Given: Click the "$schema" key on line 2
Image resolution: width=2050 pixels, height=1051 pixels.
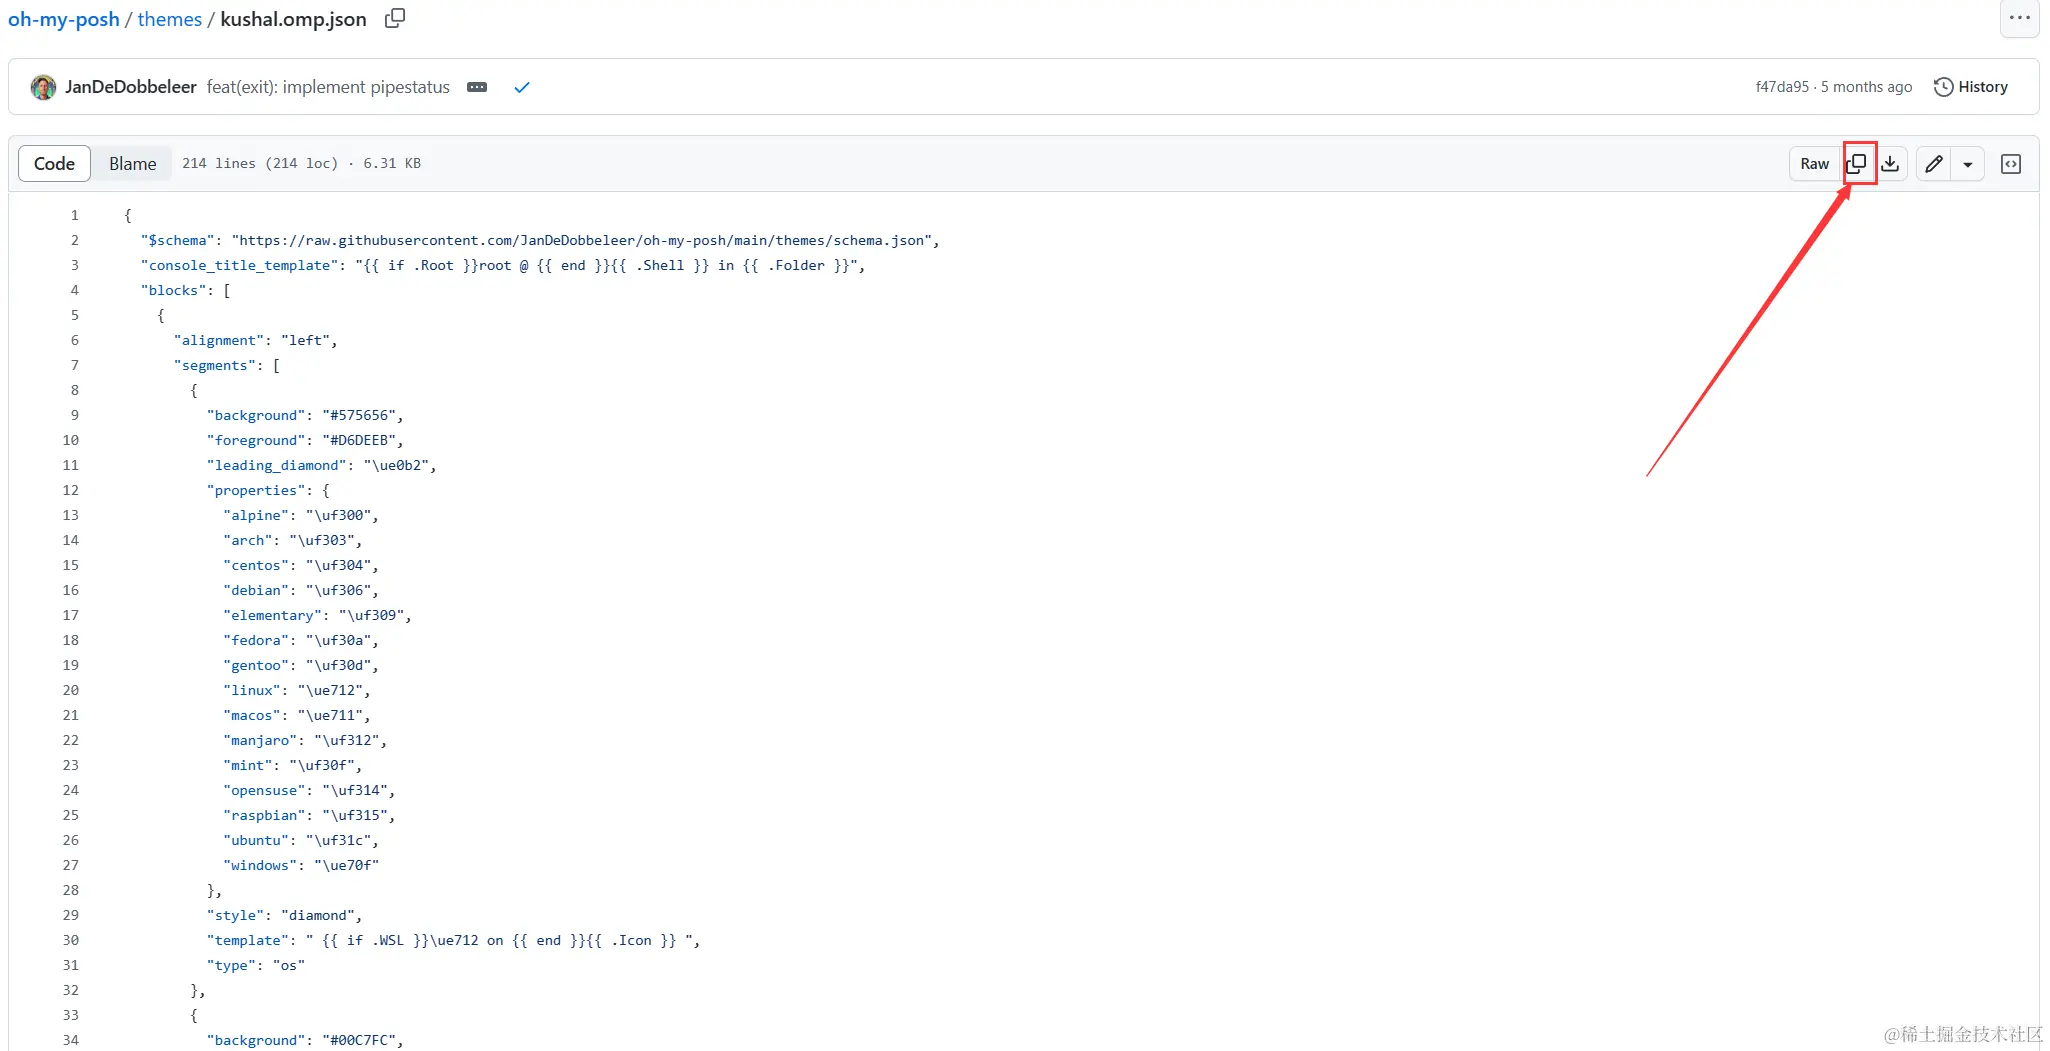Looking at the screenshot, I should pos(178,240).
